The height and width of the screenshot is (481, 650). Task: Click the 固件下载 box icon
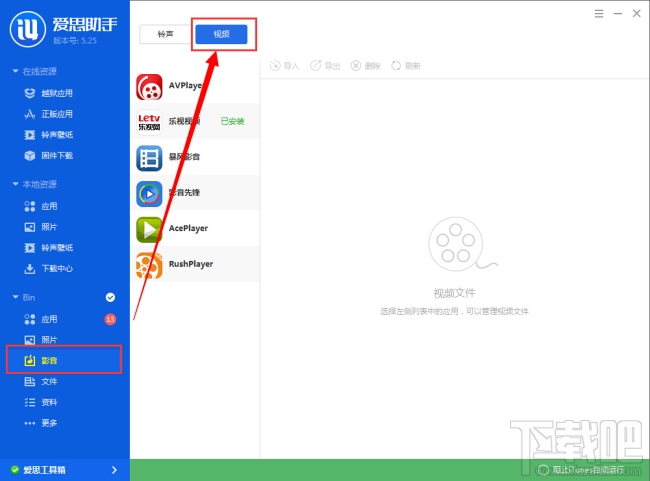coord(29,155)
